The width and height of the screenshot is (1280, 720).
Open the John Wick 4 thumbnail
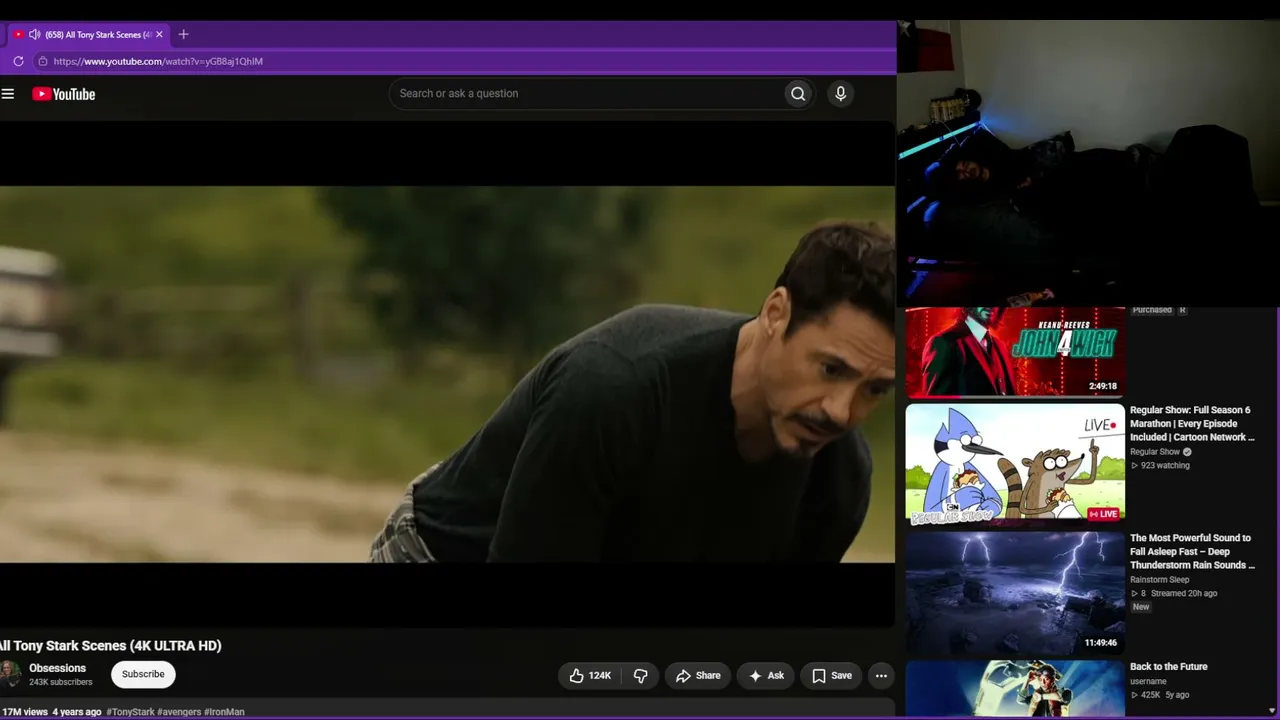pos(1015,353)
